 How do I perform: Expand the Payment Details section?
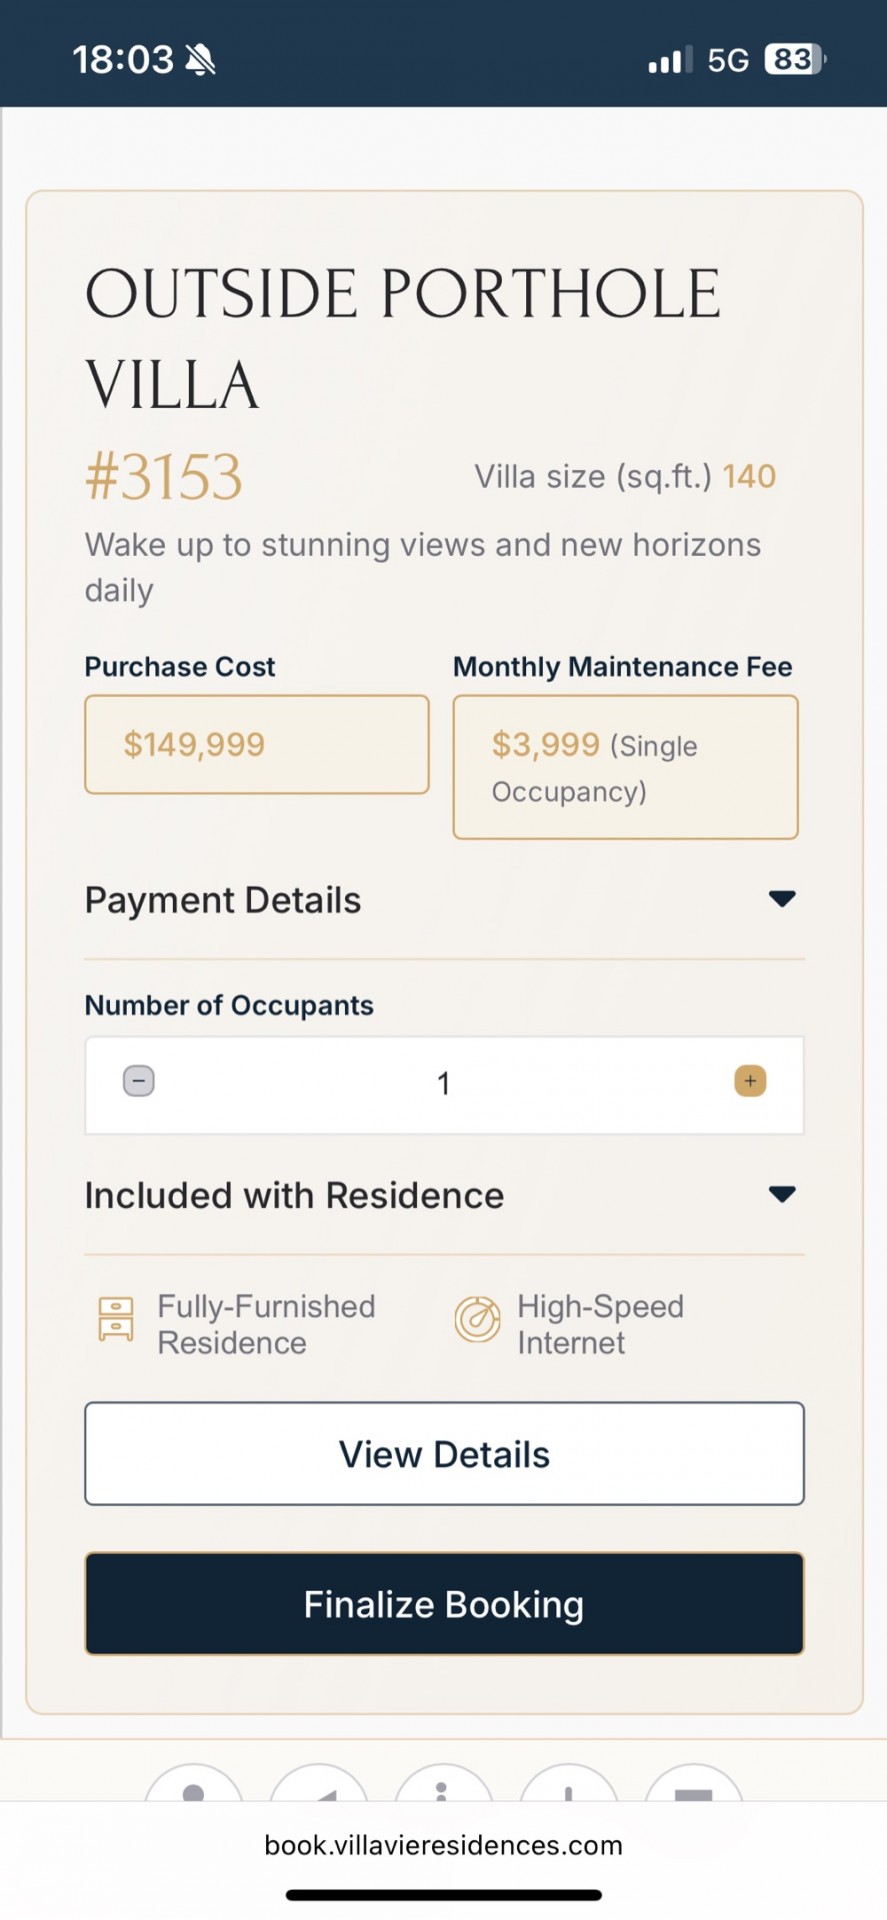click(x=781, y=899)
